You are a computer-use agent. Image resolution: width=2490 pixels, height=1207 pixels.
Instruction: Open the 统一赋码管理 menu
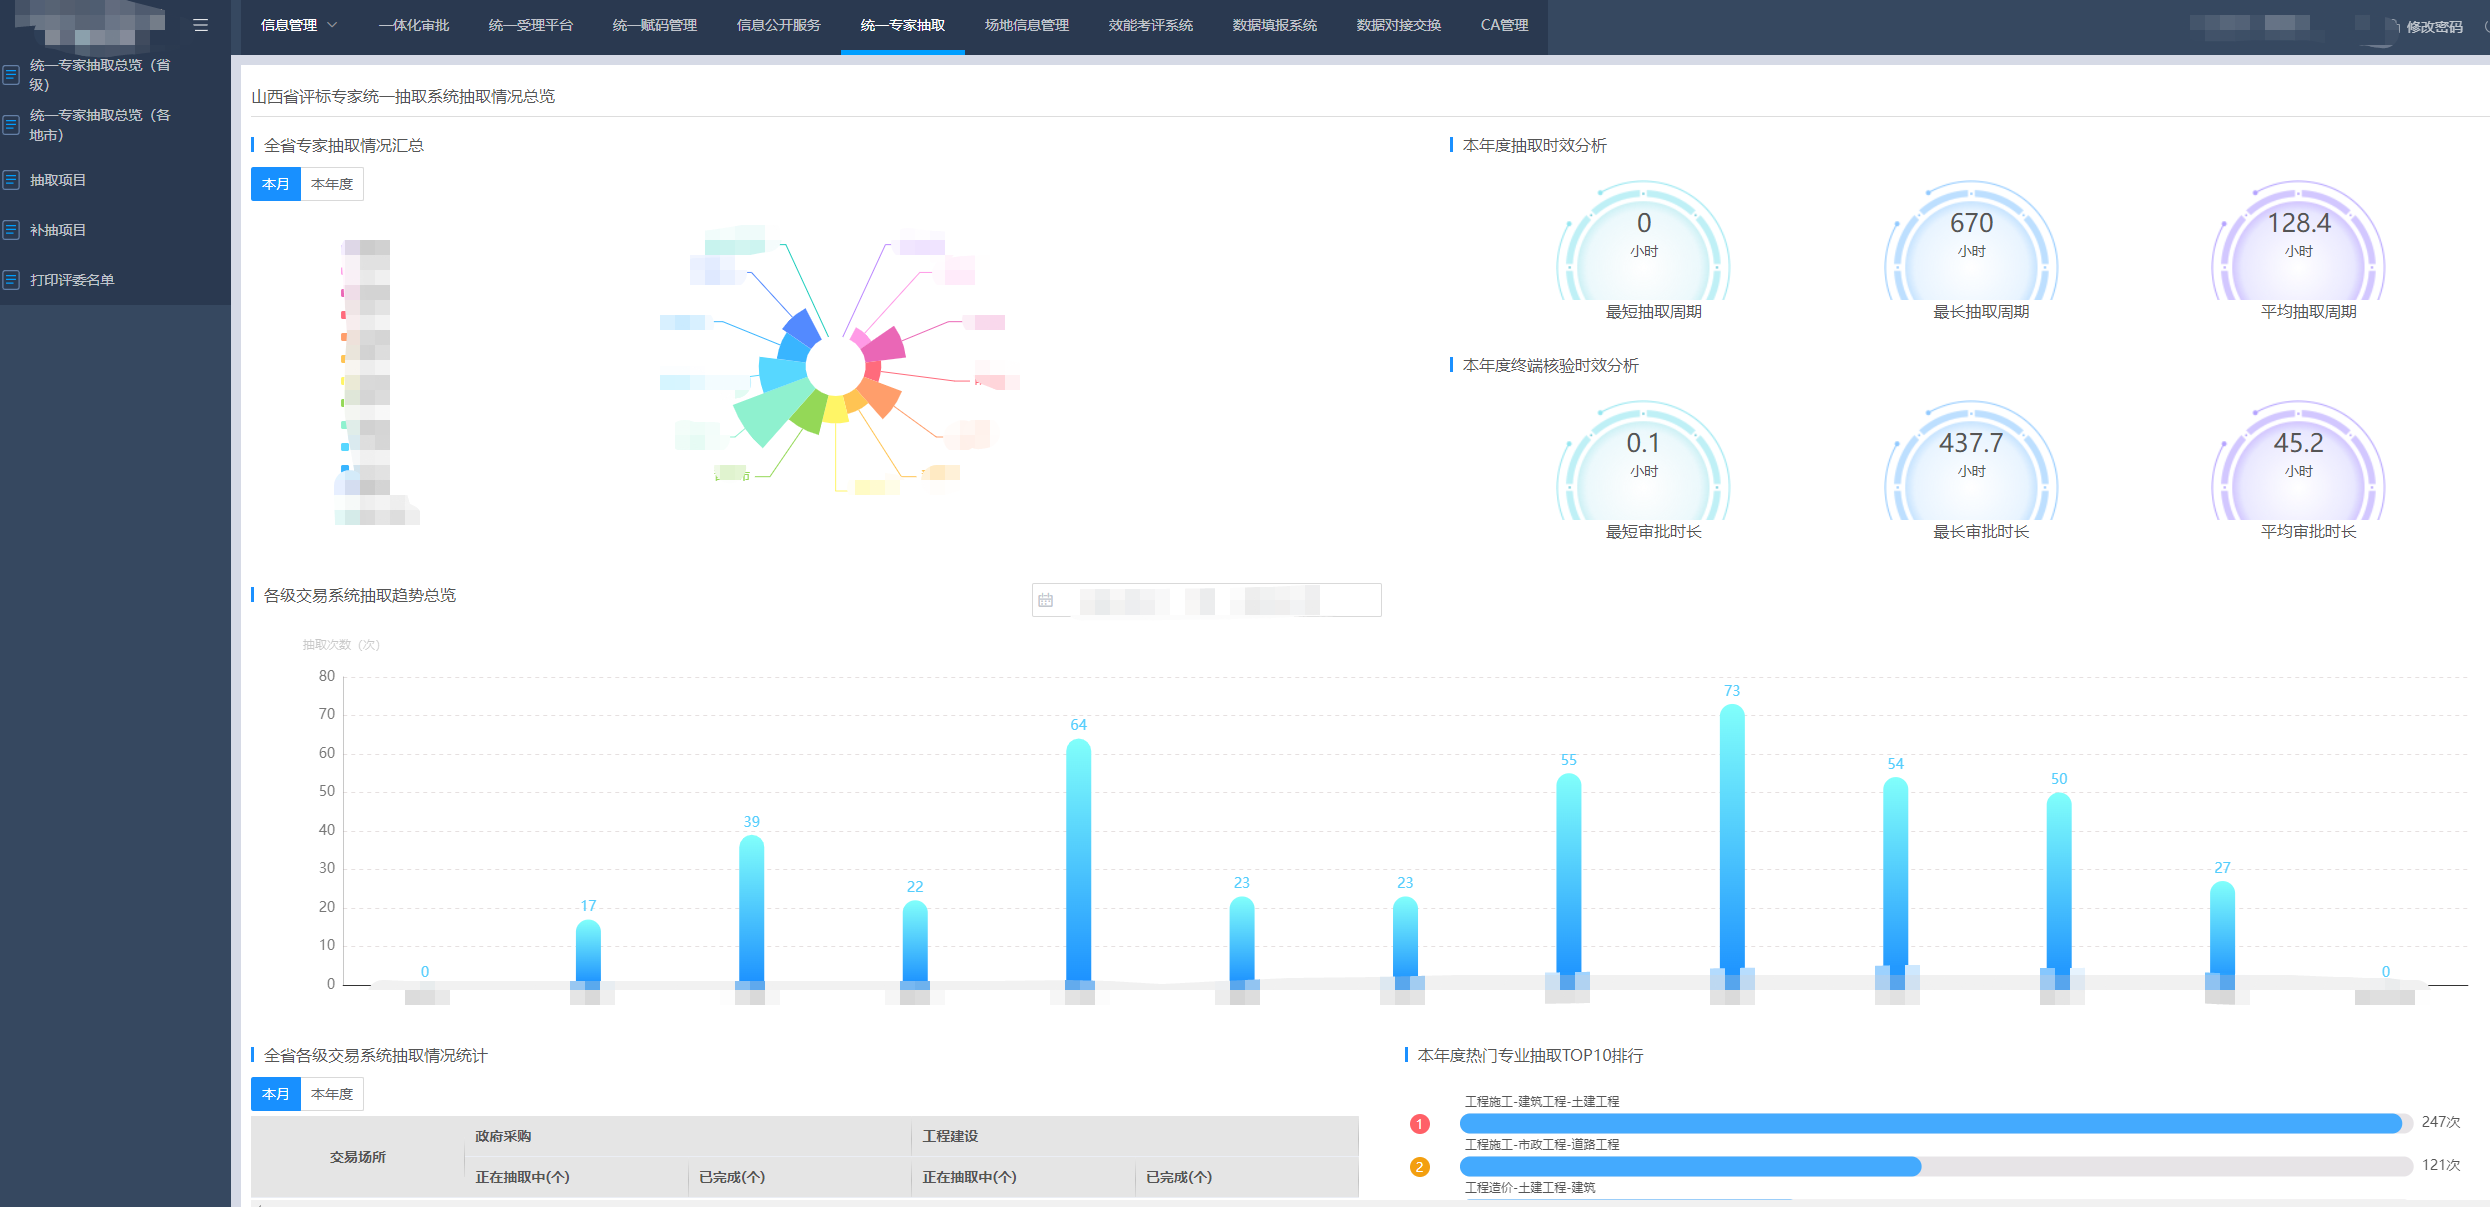pos(655,25)
